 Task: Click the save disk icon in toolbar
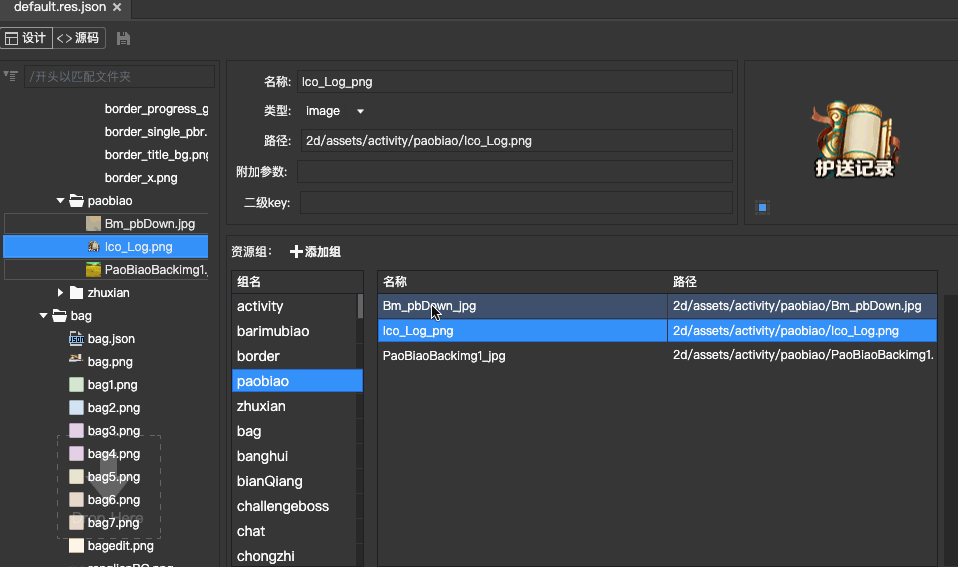(123, 38)
